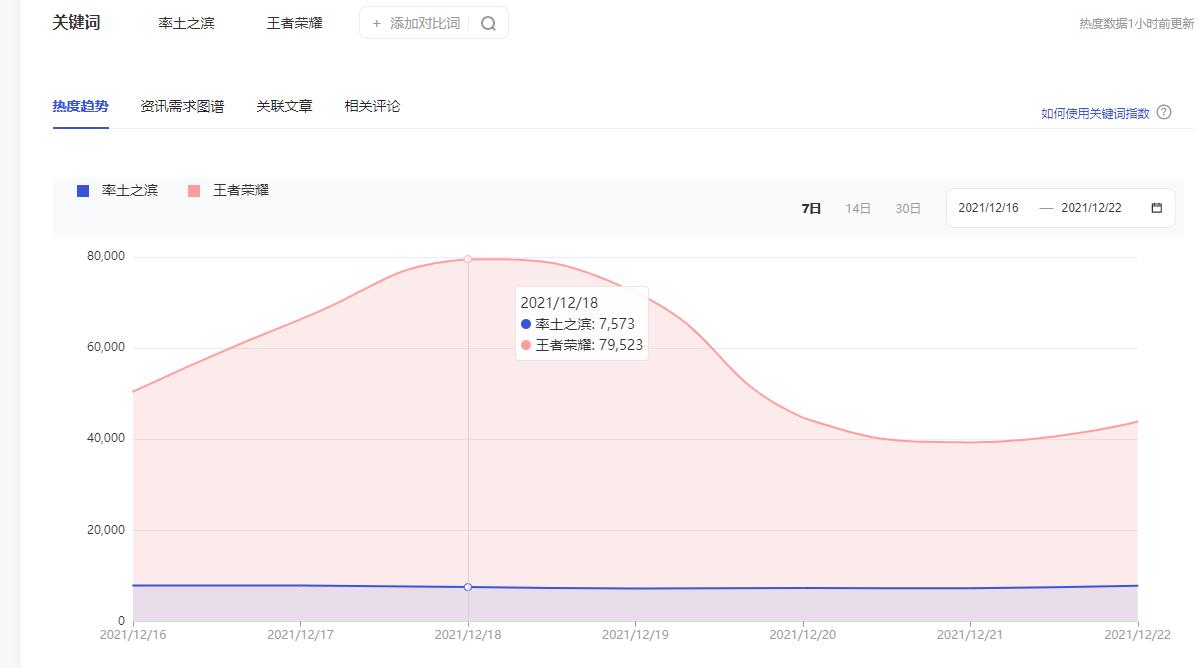The image size is (1200, 668).
Task: Click the 如何使用关键词指数 link
Action: (1095, 111)
